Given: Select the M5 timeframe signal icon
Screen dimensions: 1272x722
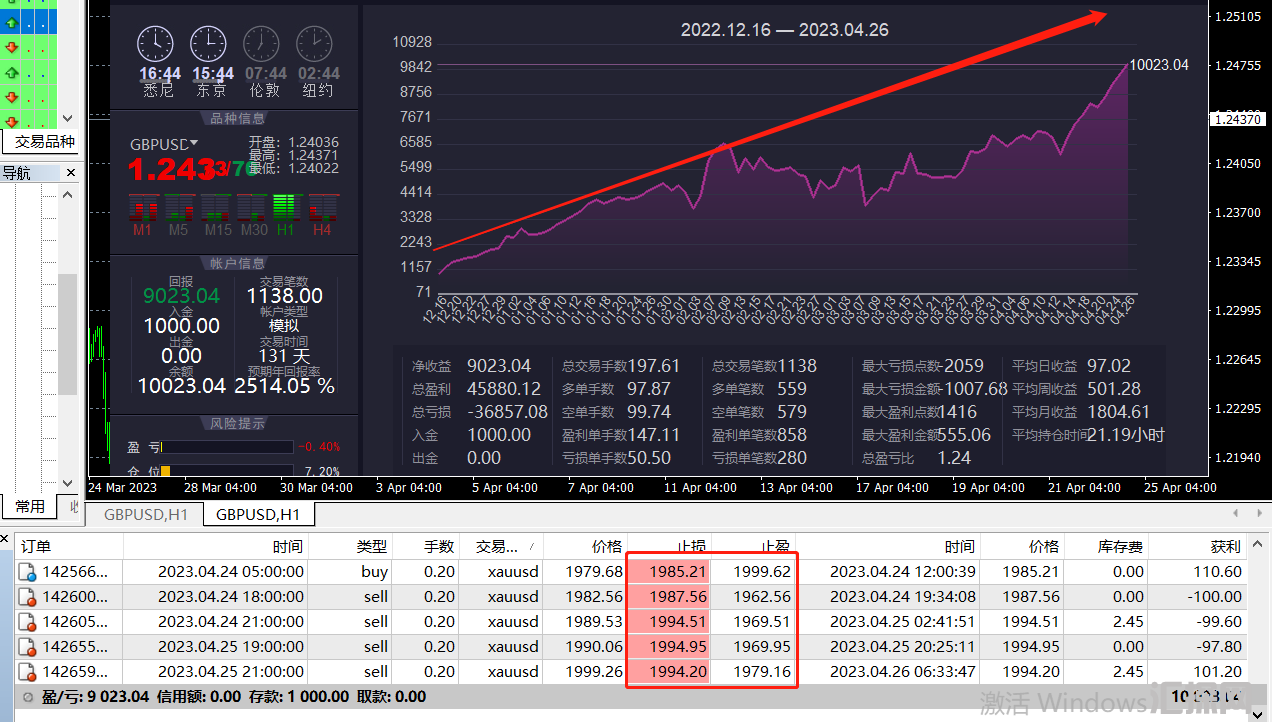Looking at the screenshot, I should [179, 207].
